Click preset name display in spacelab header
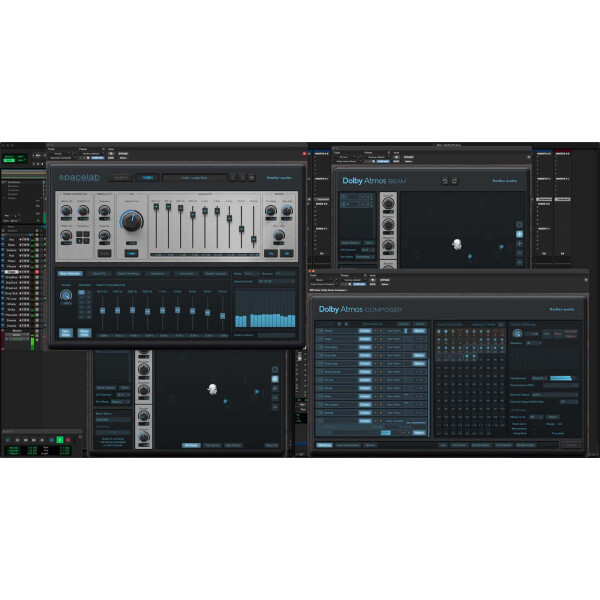The height and width of the screenshot is (600, 600). pyautogui.click(x=195, y=178)
